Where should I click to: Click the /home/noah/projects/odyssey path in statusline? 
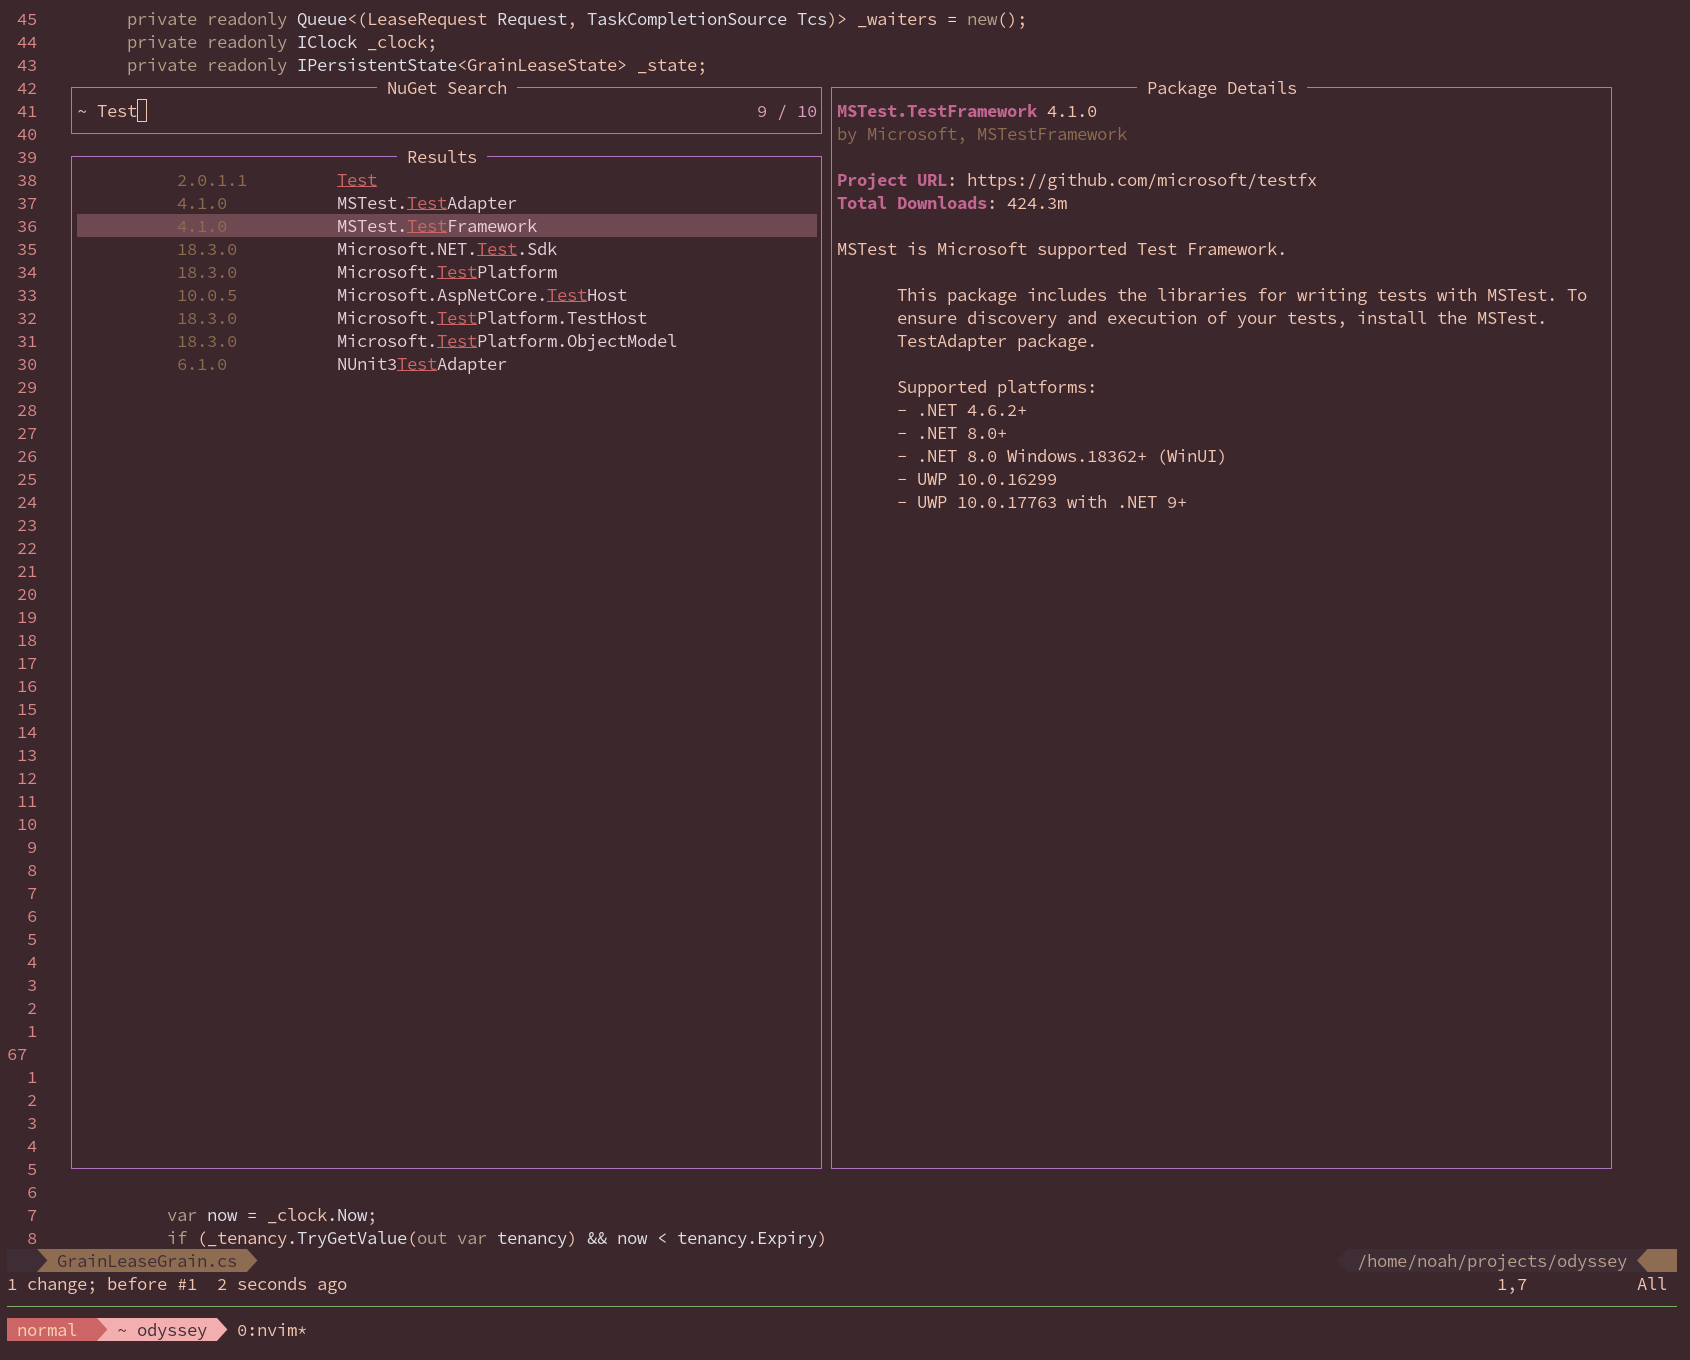1492,1261
